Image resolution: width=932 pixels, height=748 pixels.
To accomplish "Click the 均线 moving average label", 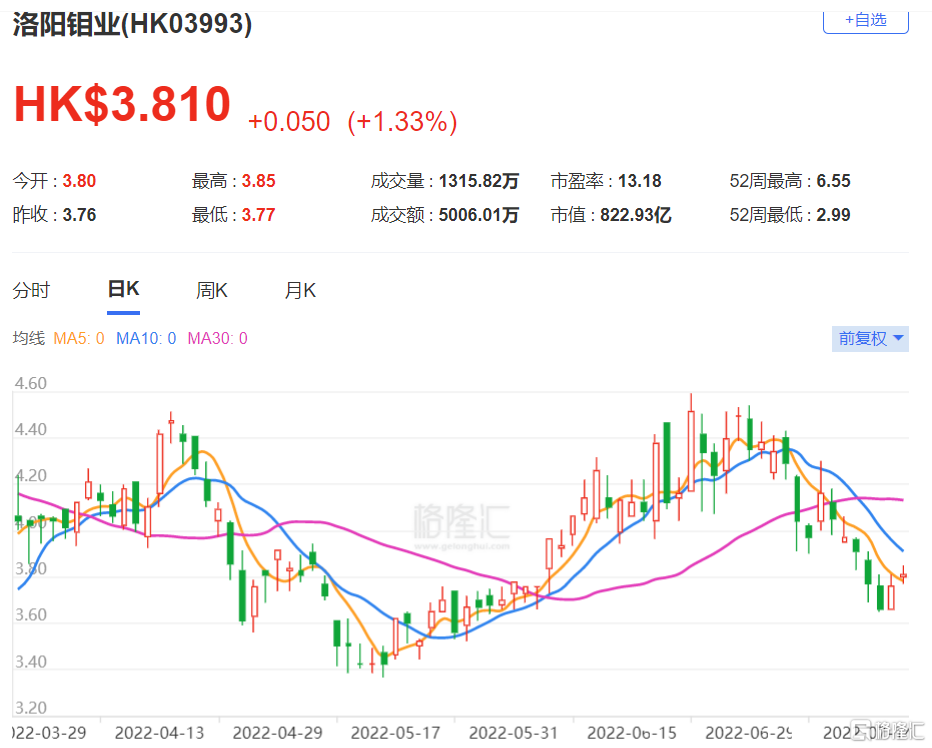I will 29,338.
